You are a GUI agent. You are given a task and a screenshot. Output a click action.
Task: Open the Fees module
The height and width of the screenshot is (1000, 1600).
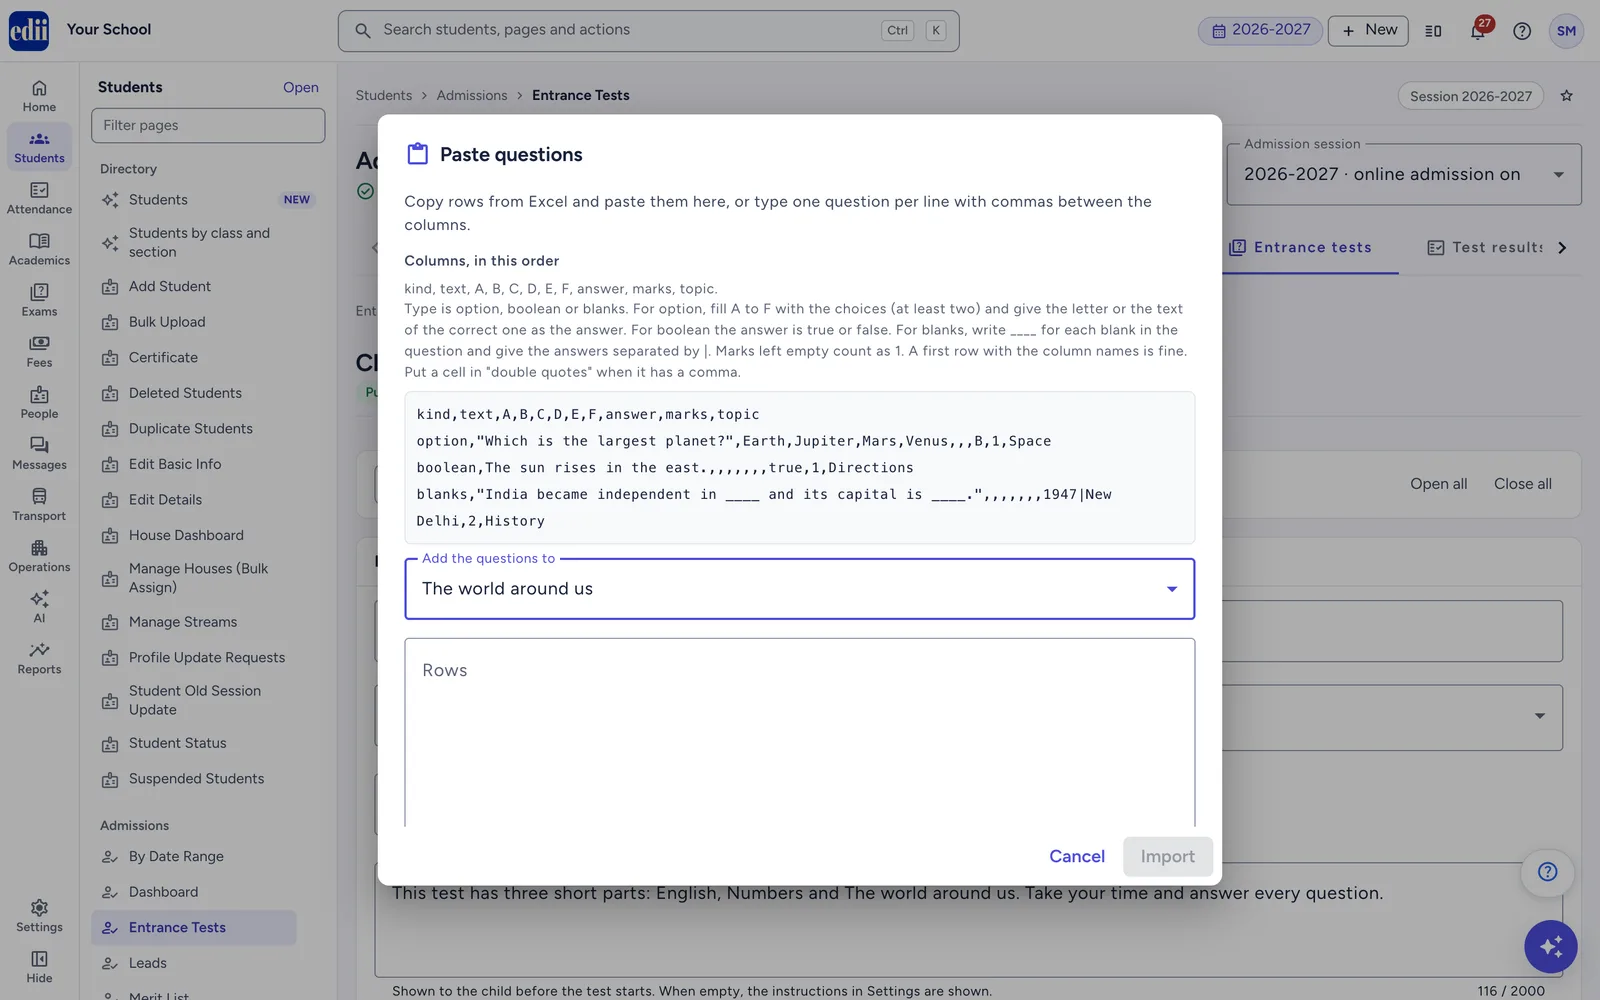[39, 351]
